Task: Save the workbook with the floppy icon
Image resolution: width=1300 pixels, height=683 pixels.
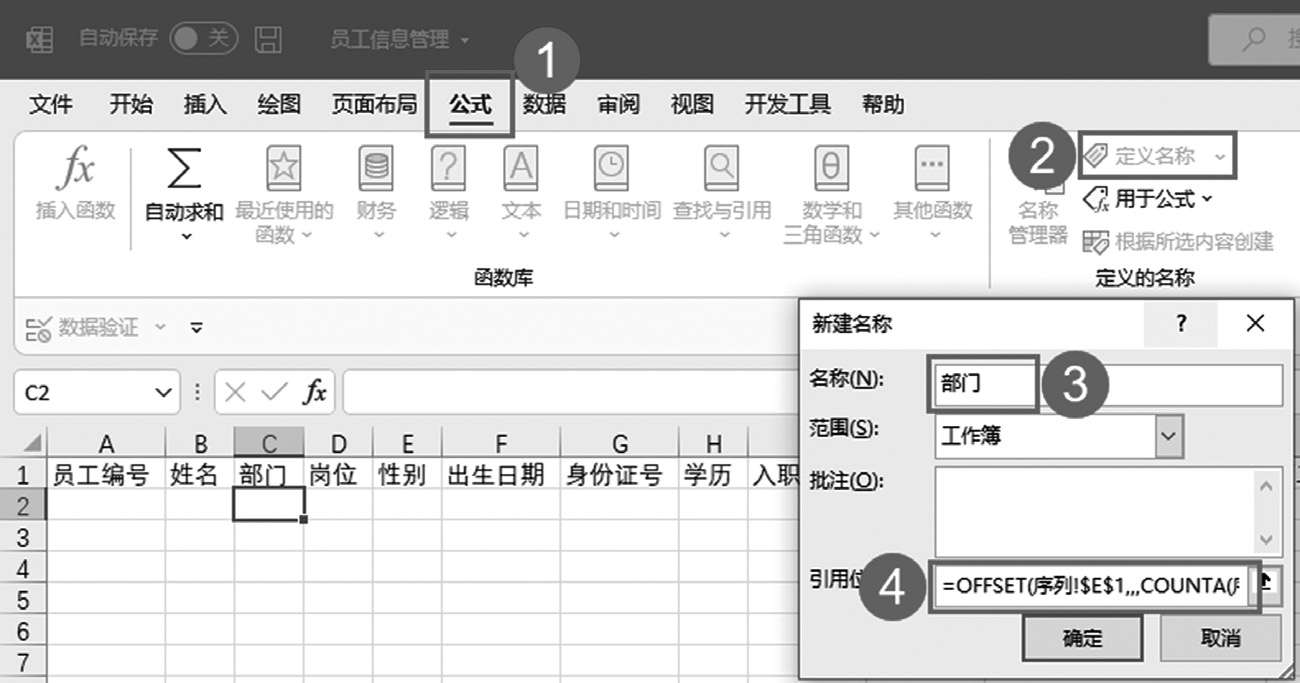Action: click(x=267, y=40)
